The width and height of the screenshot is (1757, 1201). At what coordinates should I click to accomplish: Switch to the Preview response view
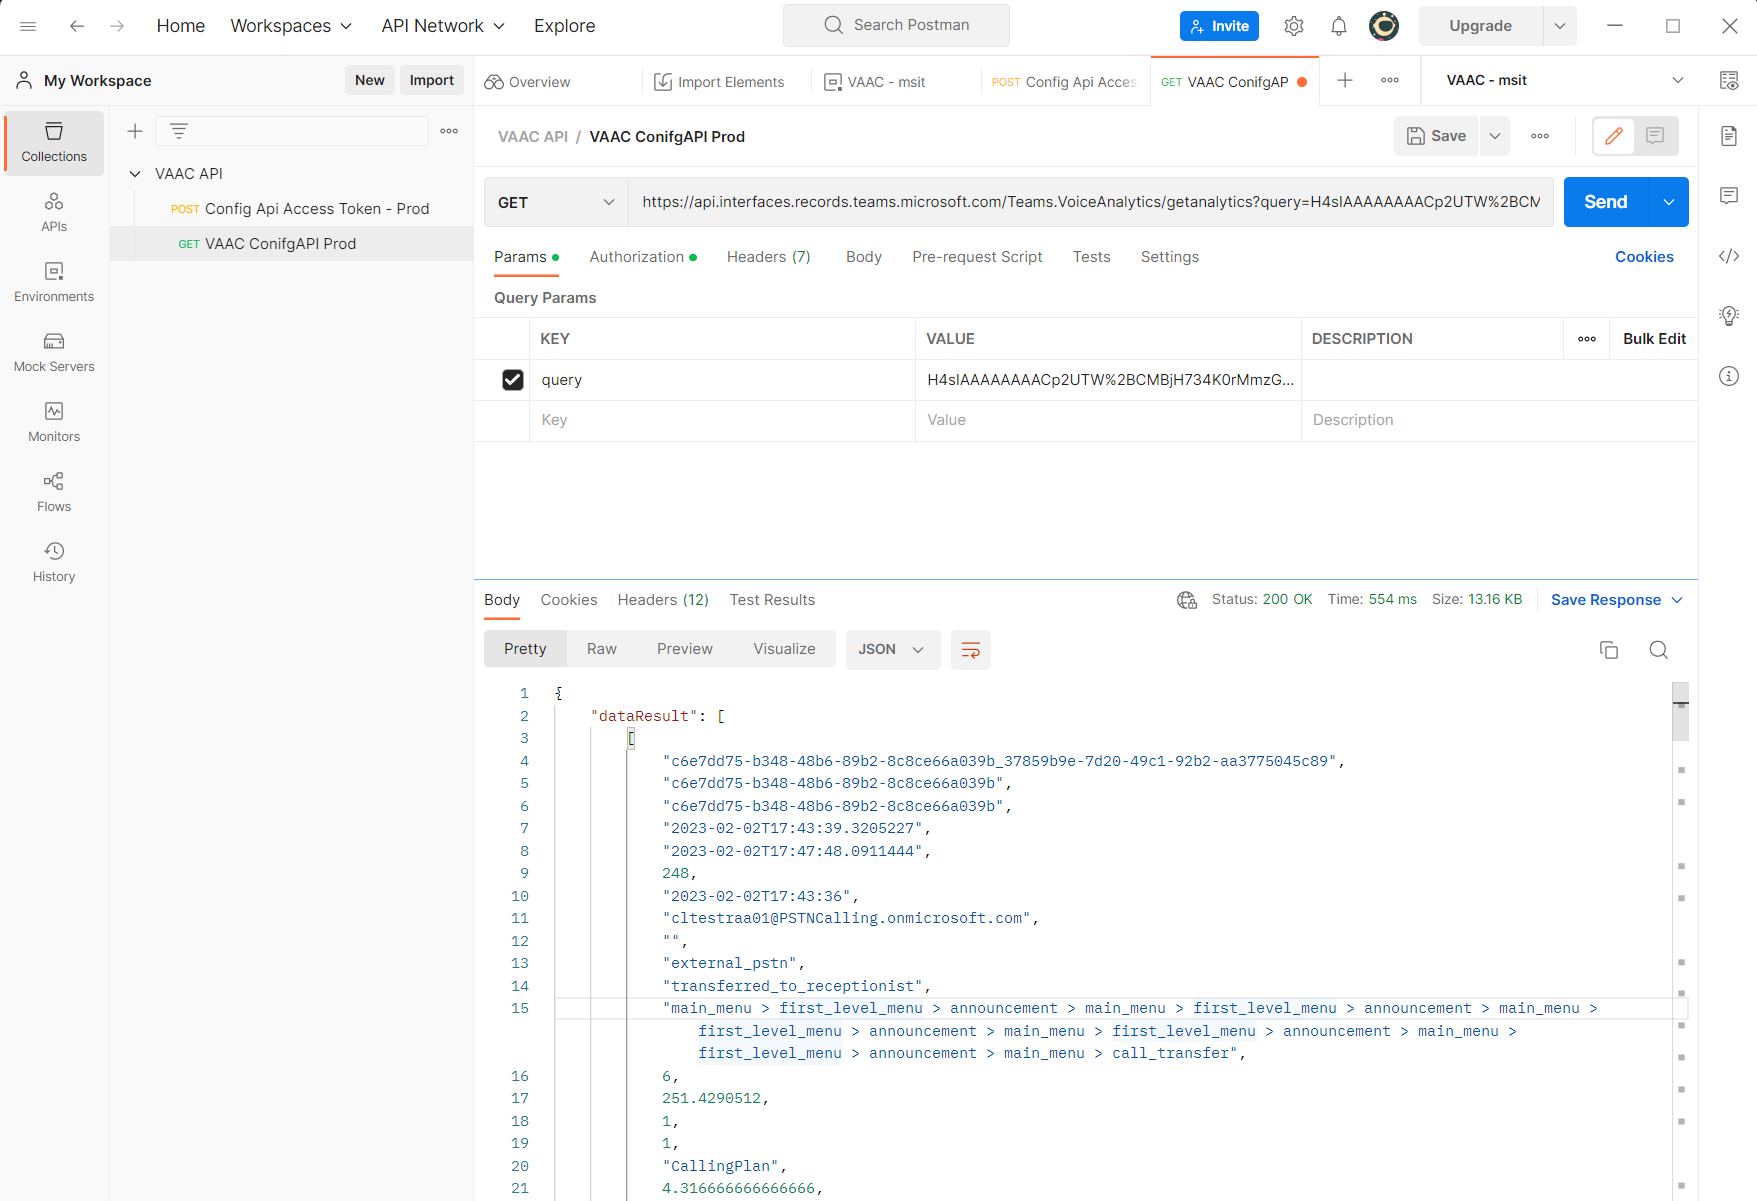tap(685, 649)
